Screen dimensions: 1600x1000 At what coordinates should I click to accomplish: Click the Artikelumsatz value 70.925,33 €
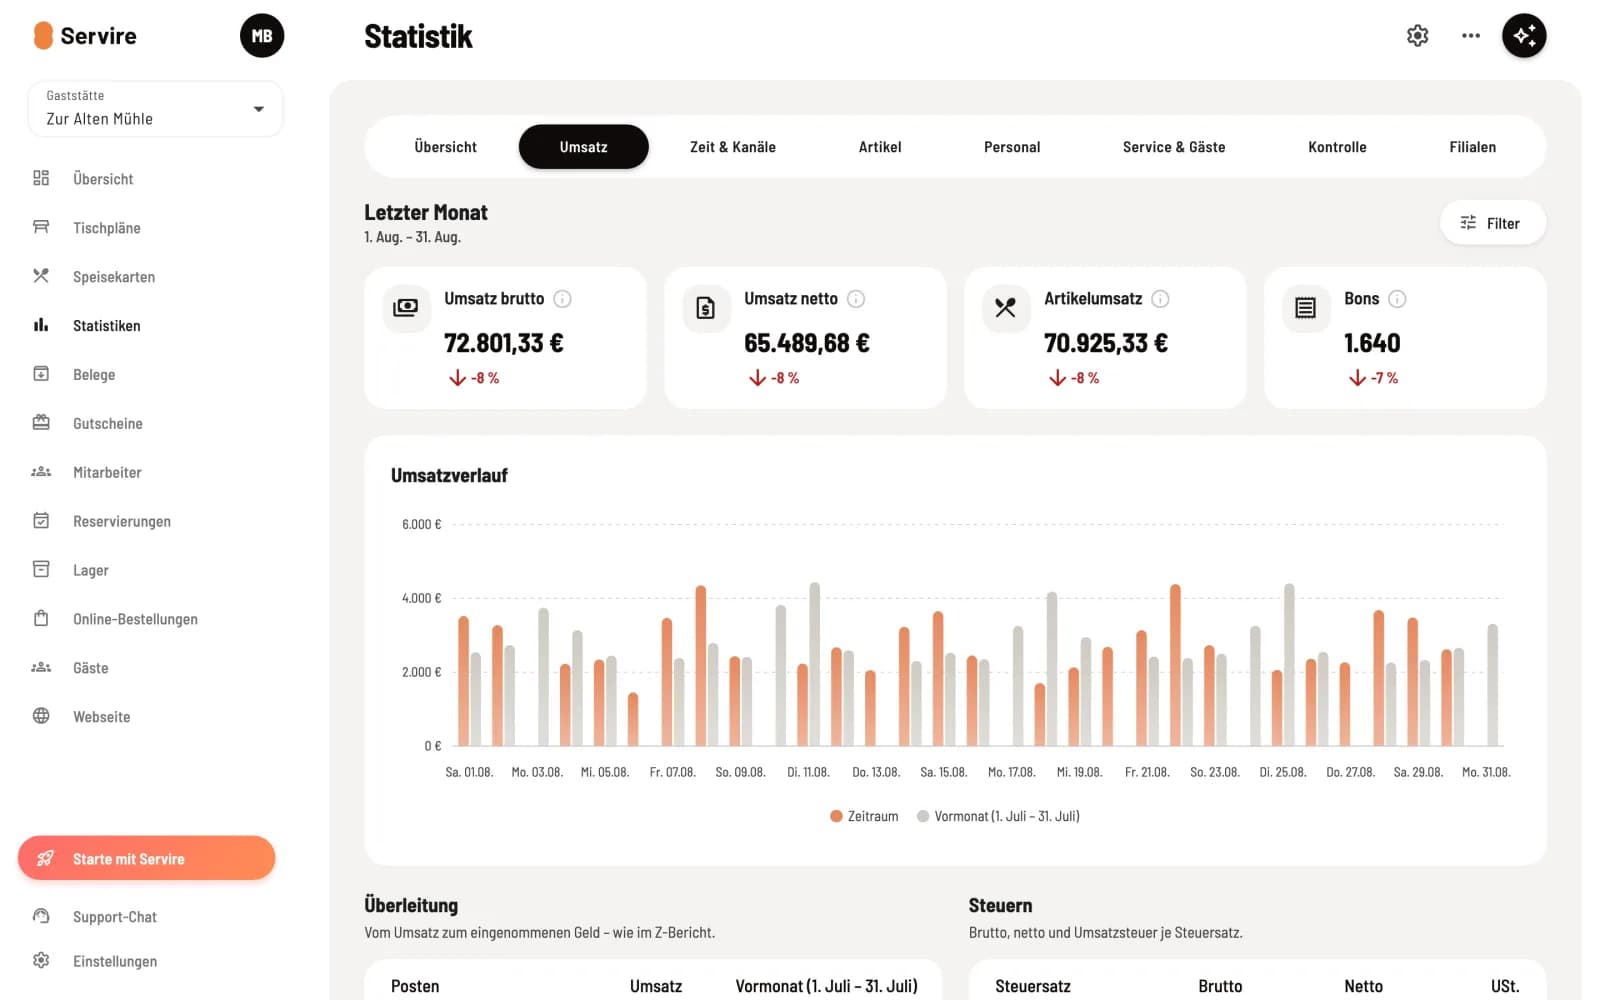coord(1106,343)
